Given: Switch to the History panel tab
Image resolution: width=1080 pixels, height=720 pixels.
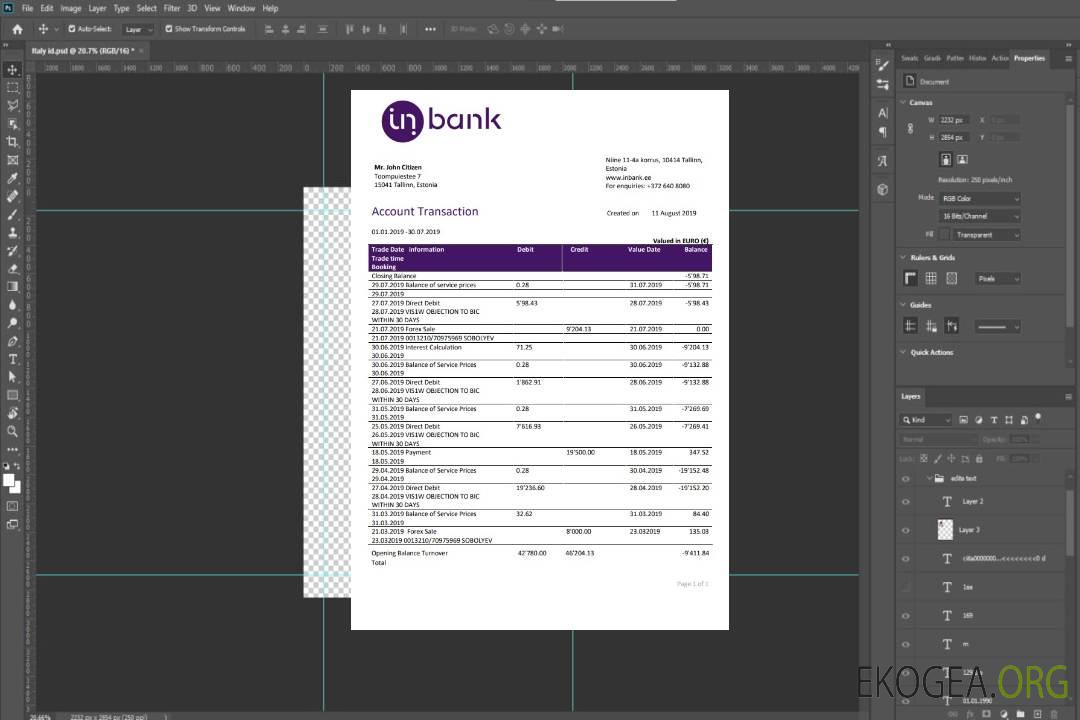Looking at the screenshot, I should (977, 59).
